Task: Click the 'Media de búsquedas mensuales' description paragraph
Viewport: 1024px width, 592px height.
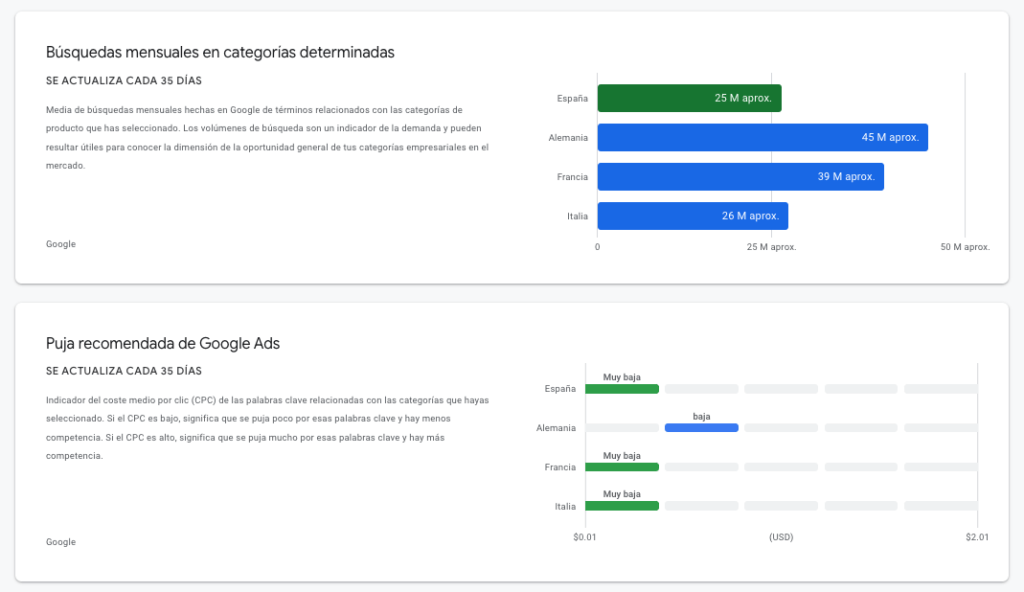Action: [x=267, y=138]
